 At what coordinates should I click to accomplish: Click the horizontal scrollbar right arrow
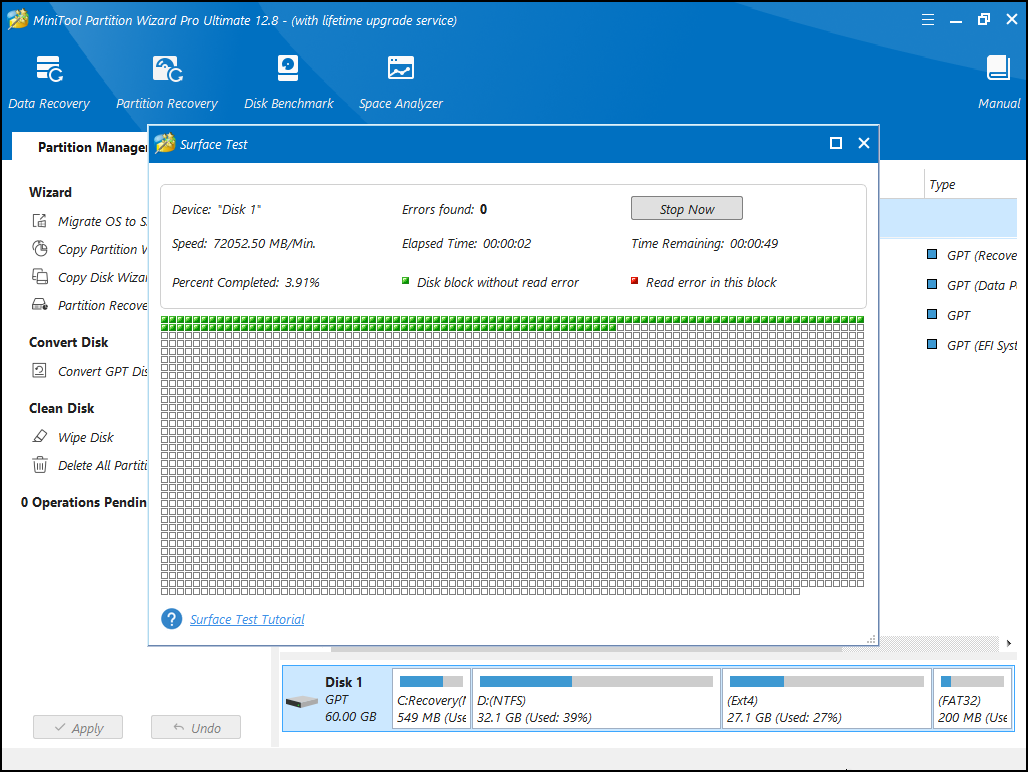[1008, 643]
